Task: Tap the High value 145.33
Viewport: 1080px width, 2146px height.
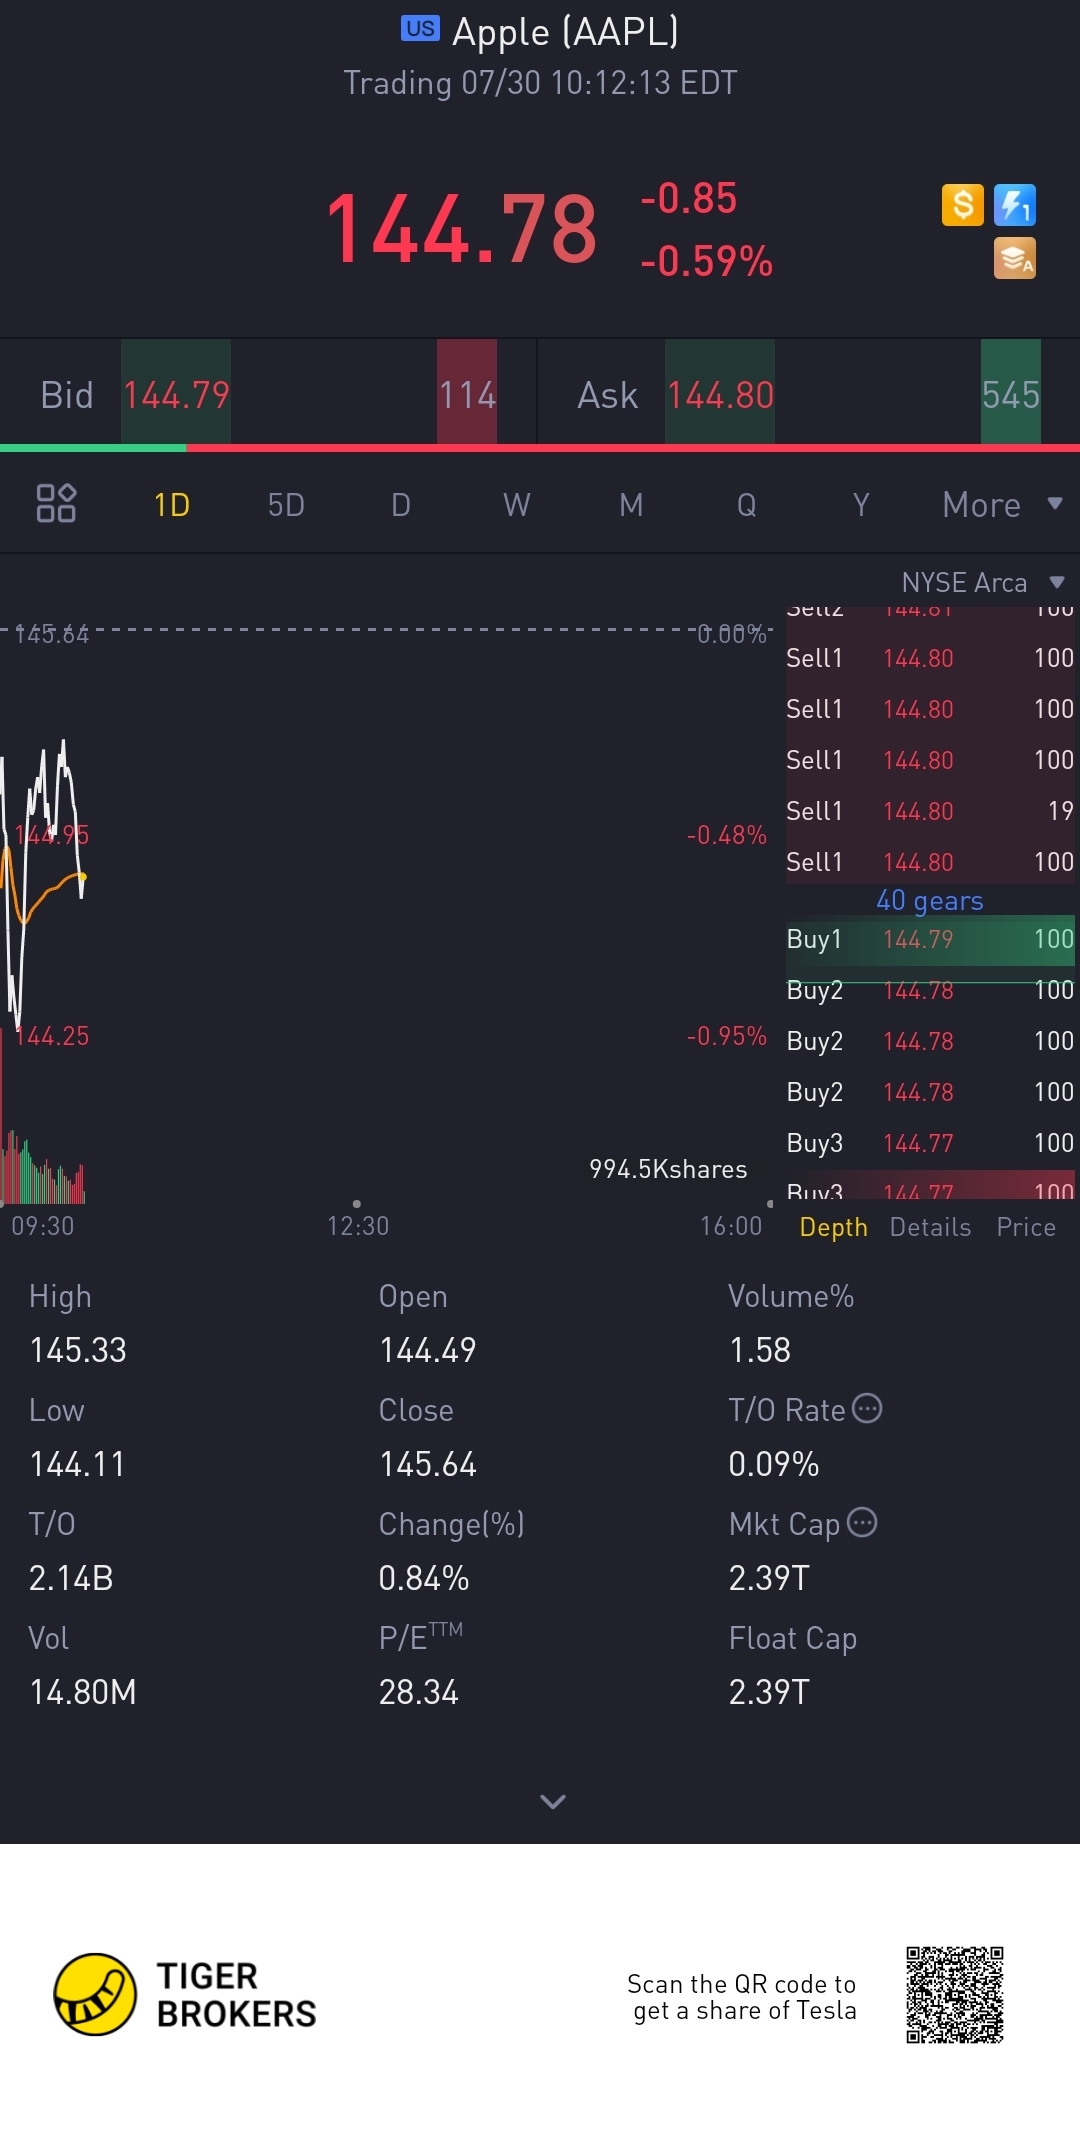Action: pyautogui.click(x=78, y=1350)
